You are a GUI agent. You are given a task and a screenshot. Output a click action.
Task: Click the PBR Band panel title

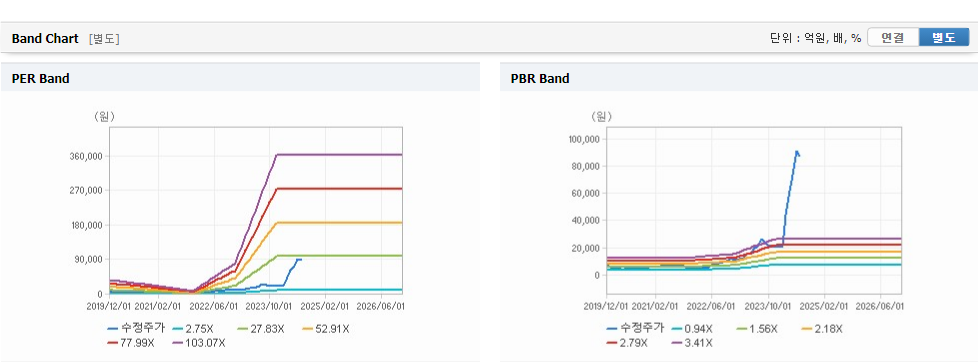point(540,79)
